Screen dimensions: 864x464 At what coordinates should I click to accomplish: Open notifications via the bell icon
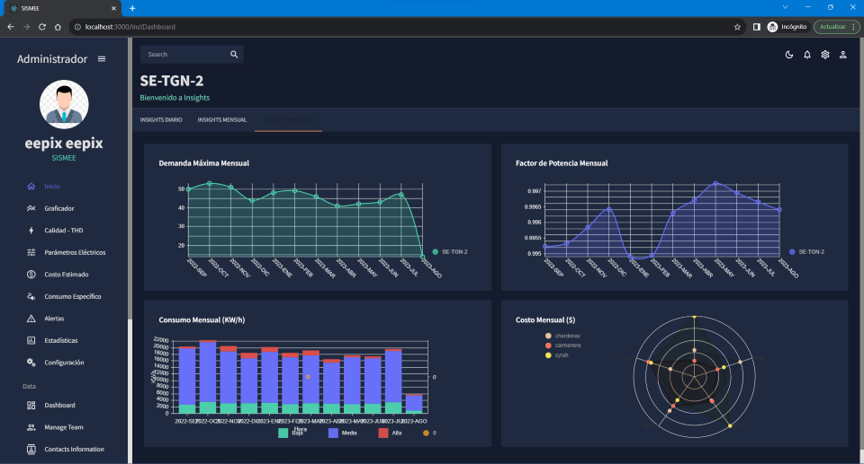[807, 55]
